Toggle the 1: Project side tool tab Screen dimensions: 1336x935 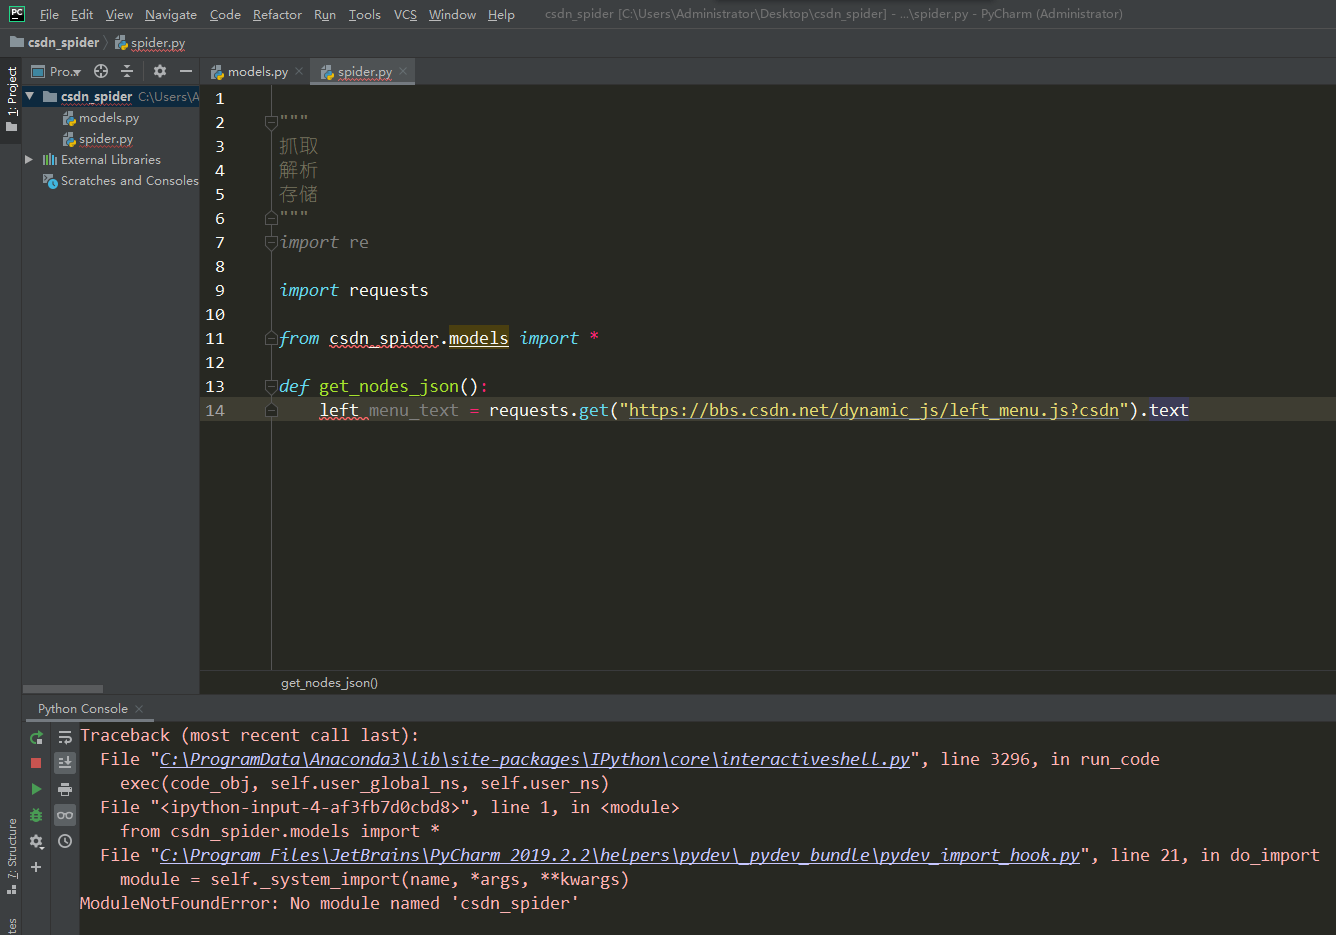pyautogui.click(x=11, y=98)
